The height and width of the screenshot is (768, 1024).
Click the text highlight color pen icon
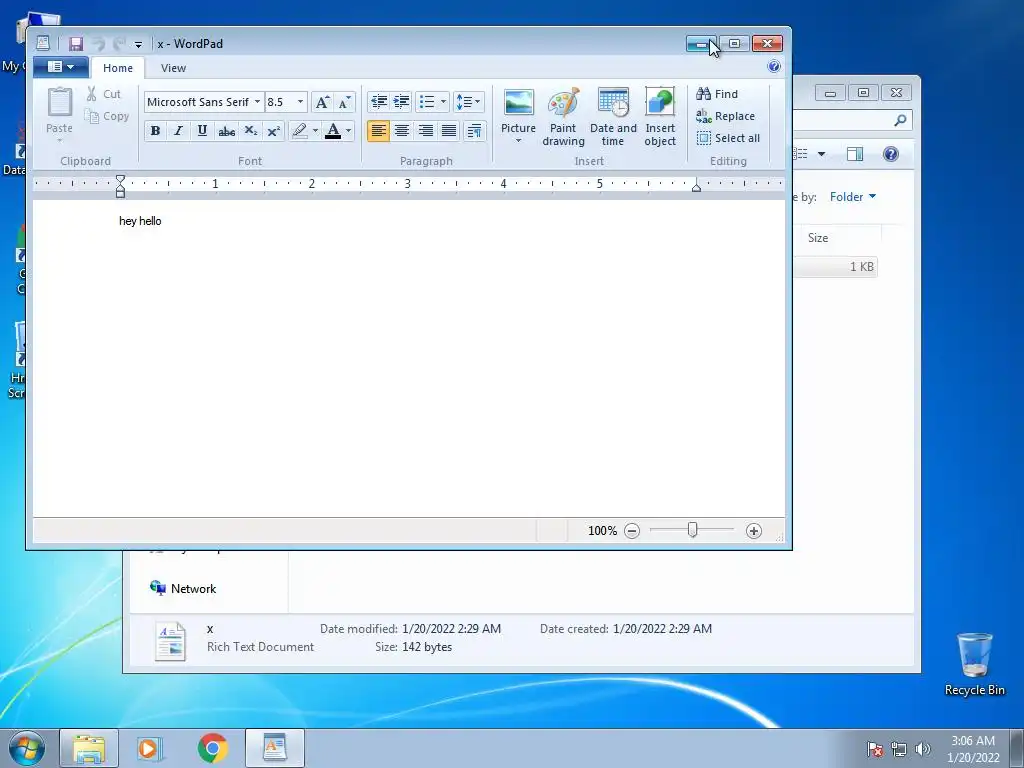300,131
